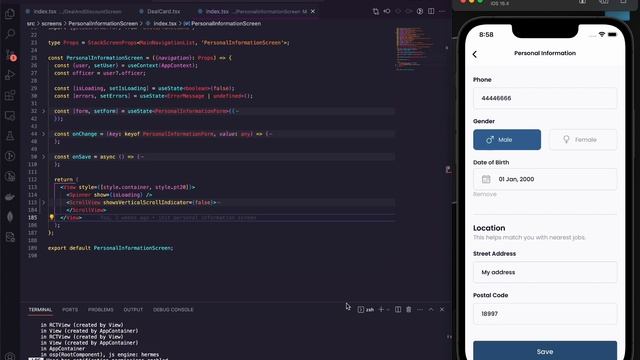The image size is (640, 360).
Task: Click 'screens' breadcrumb segment
Action: coord(51,23)
